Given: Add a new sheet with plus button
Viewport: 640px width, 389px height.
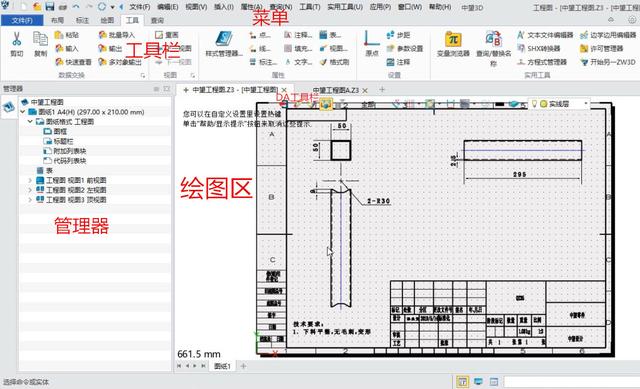Looking at the screenshot, I should [243, 366].
